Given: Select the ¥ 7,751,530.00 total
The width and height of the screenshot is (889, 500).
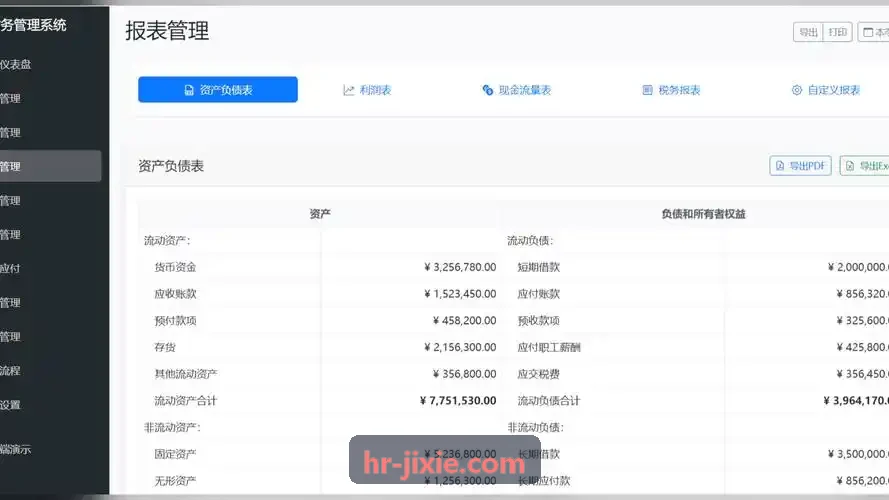Looking at the screenshot, I should (x=458, y=400).
